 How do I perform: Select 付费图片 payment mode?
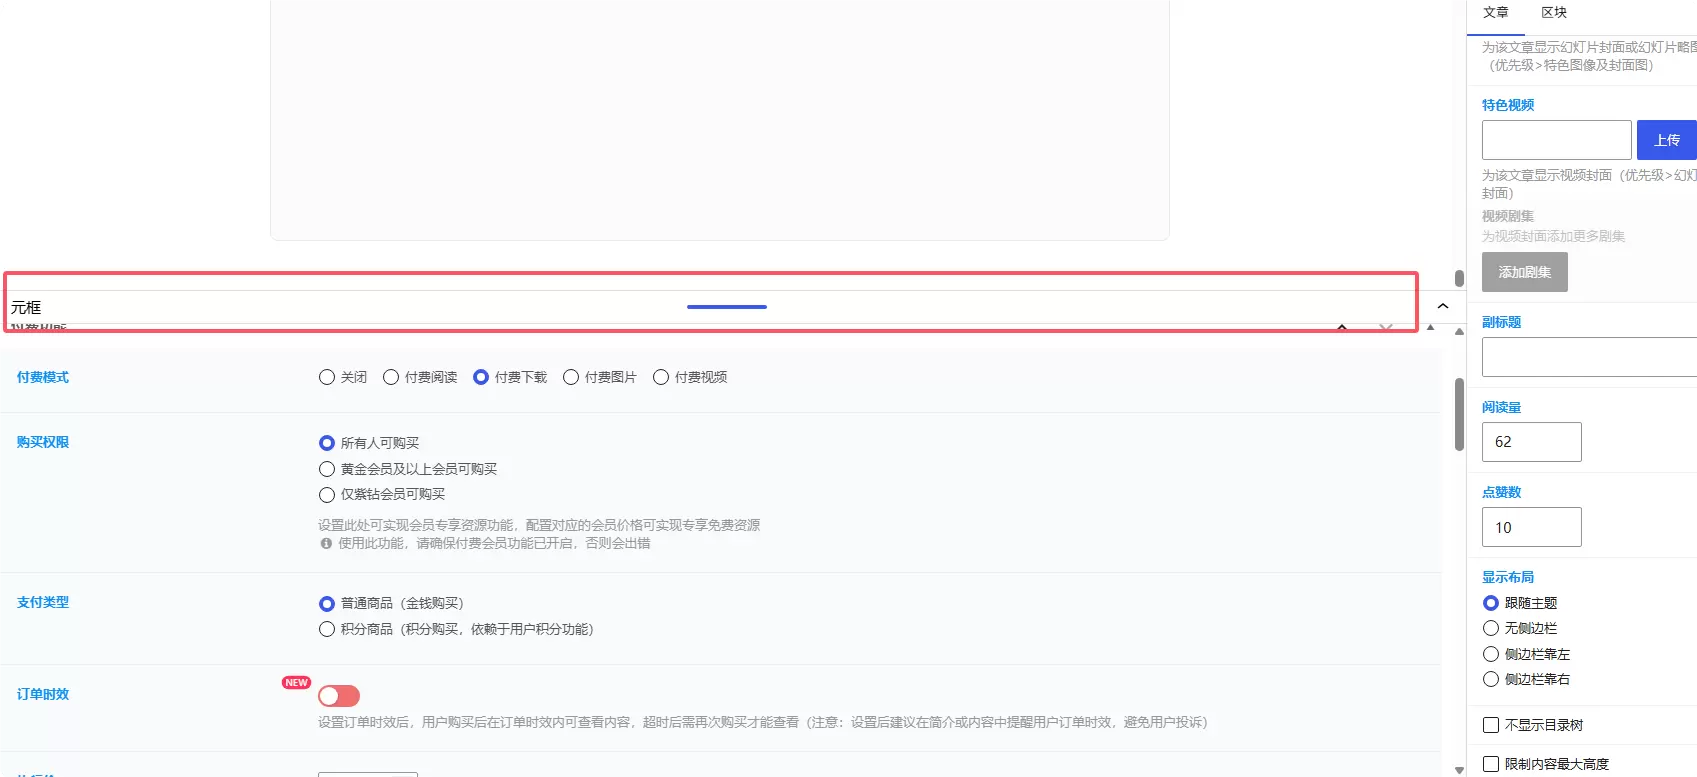pyautogui.click(x=571, y=377)
